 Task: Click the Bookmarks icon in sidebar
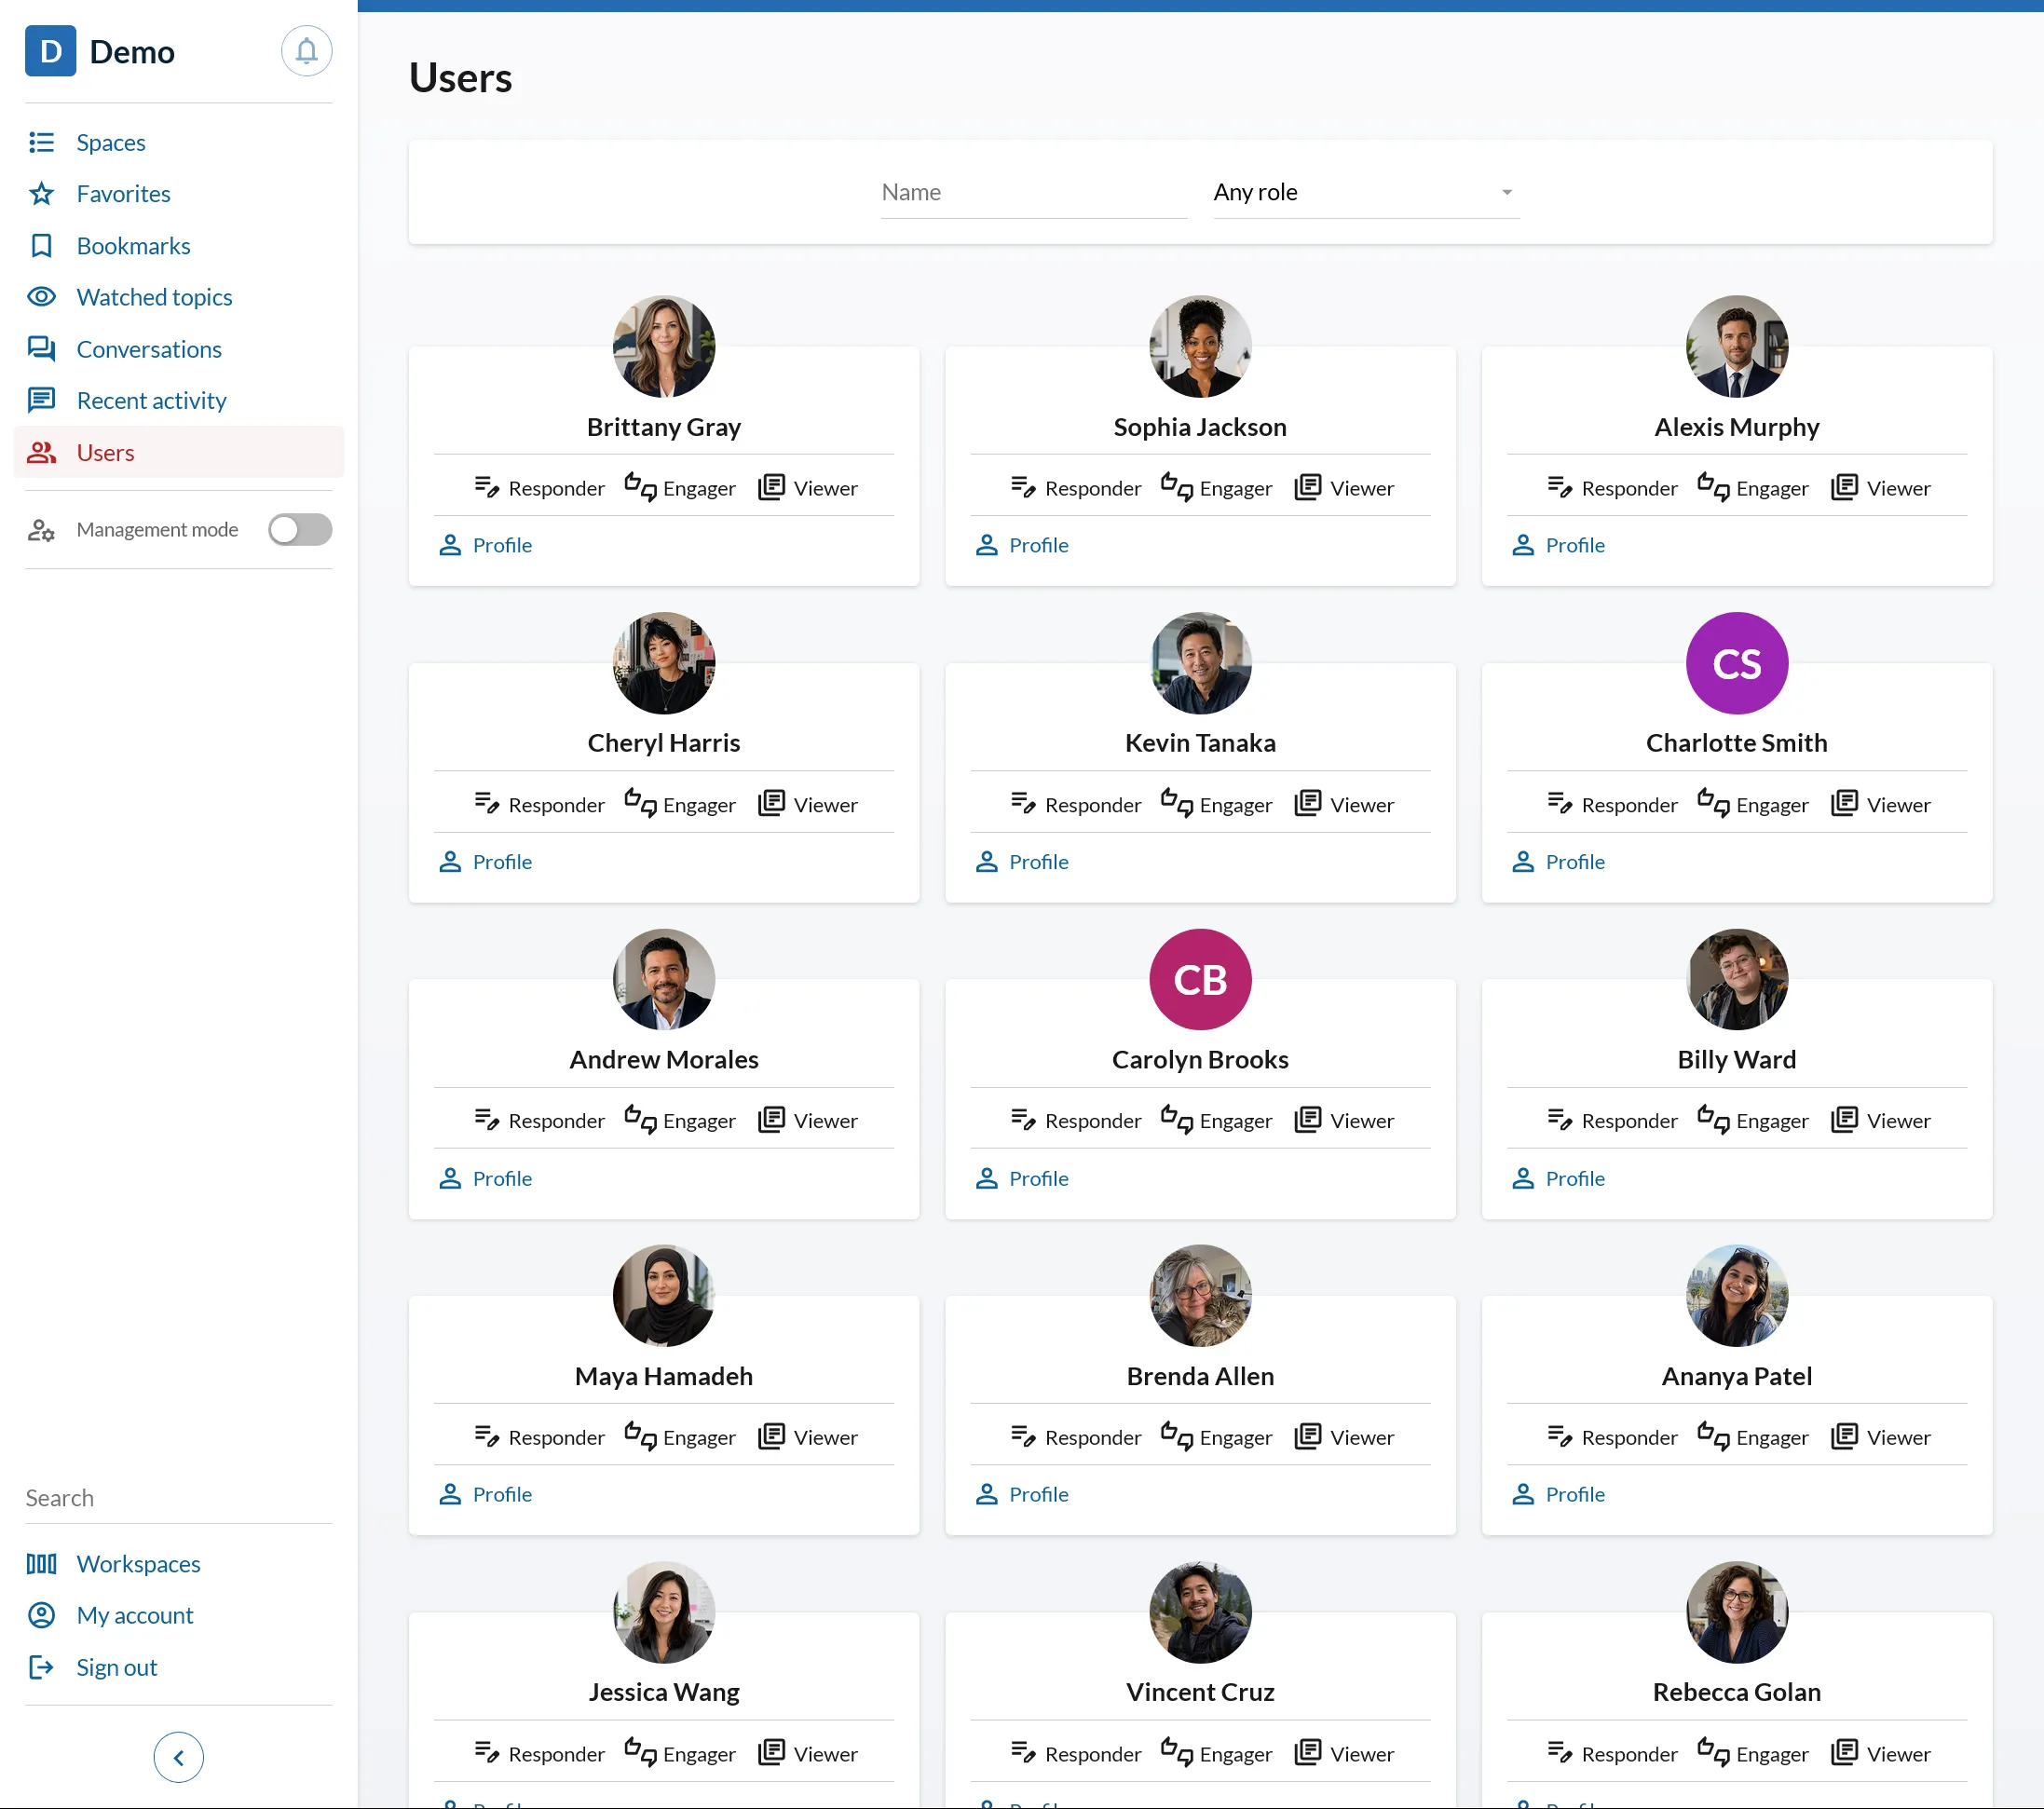pos(41,245)
